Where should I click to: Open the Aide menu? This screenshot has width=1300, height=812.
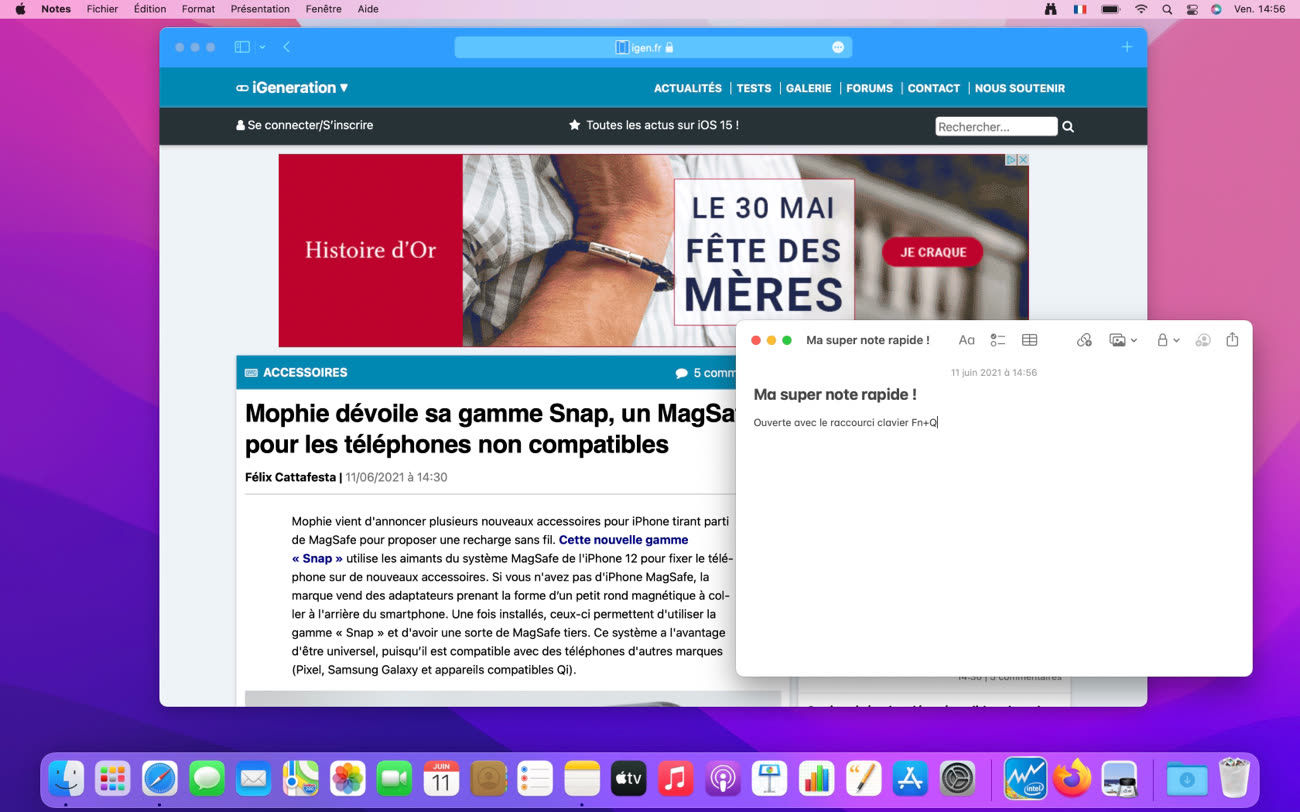368,9
